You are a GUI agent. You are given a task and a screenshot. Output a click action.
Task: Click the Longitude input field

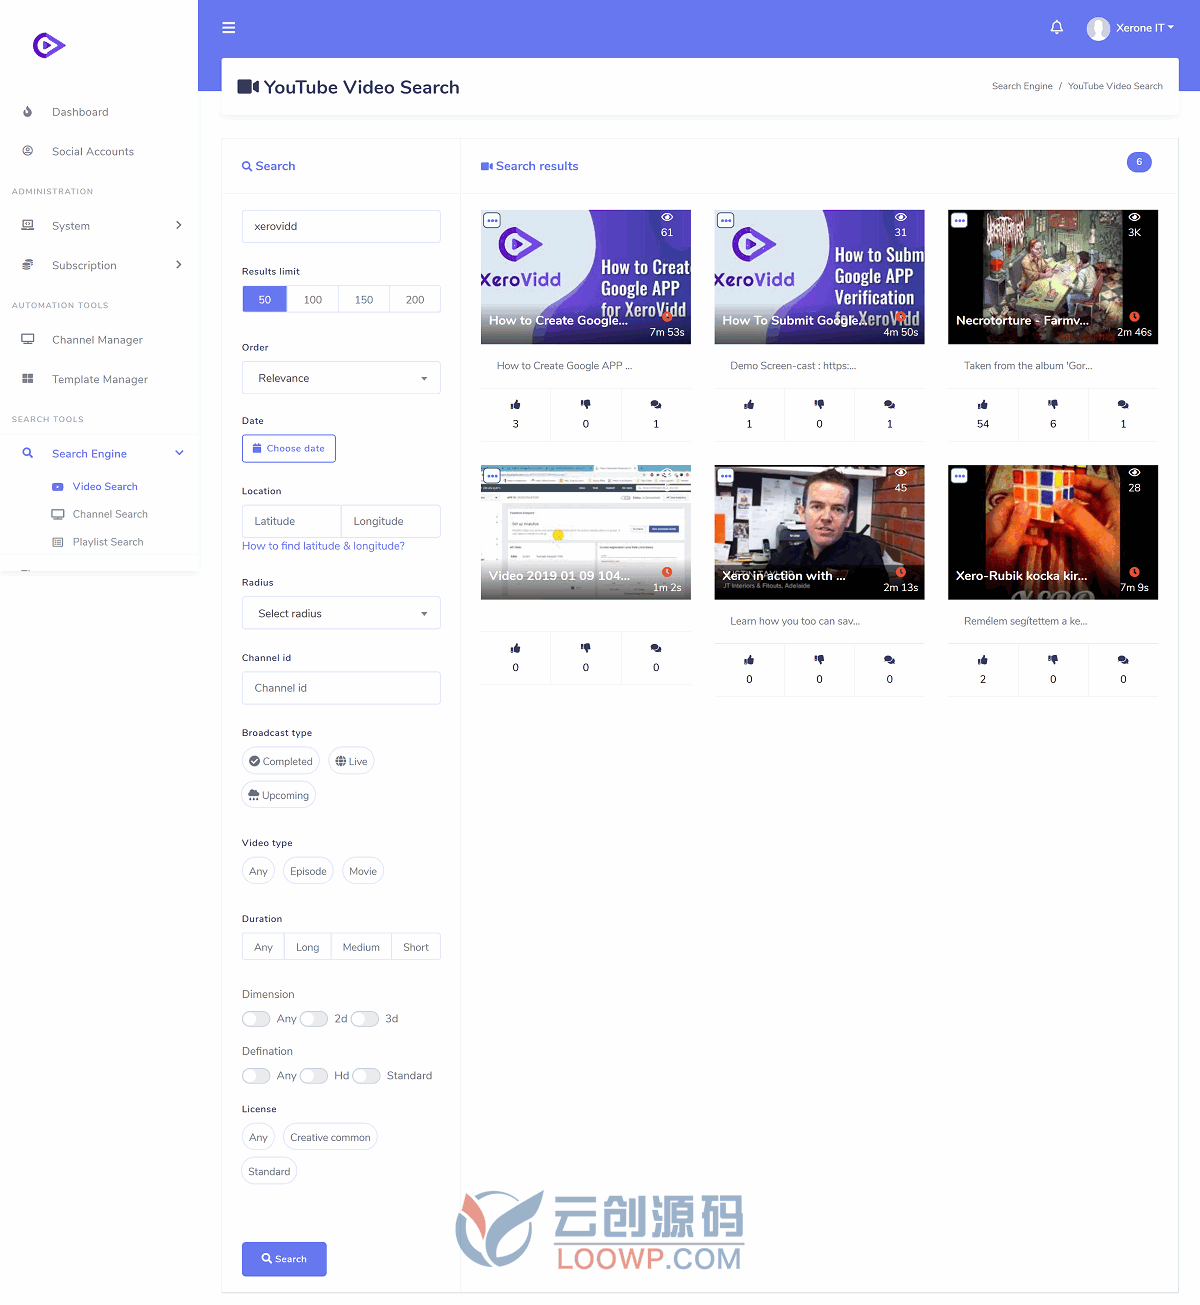tap(391, 521)
